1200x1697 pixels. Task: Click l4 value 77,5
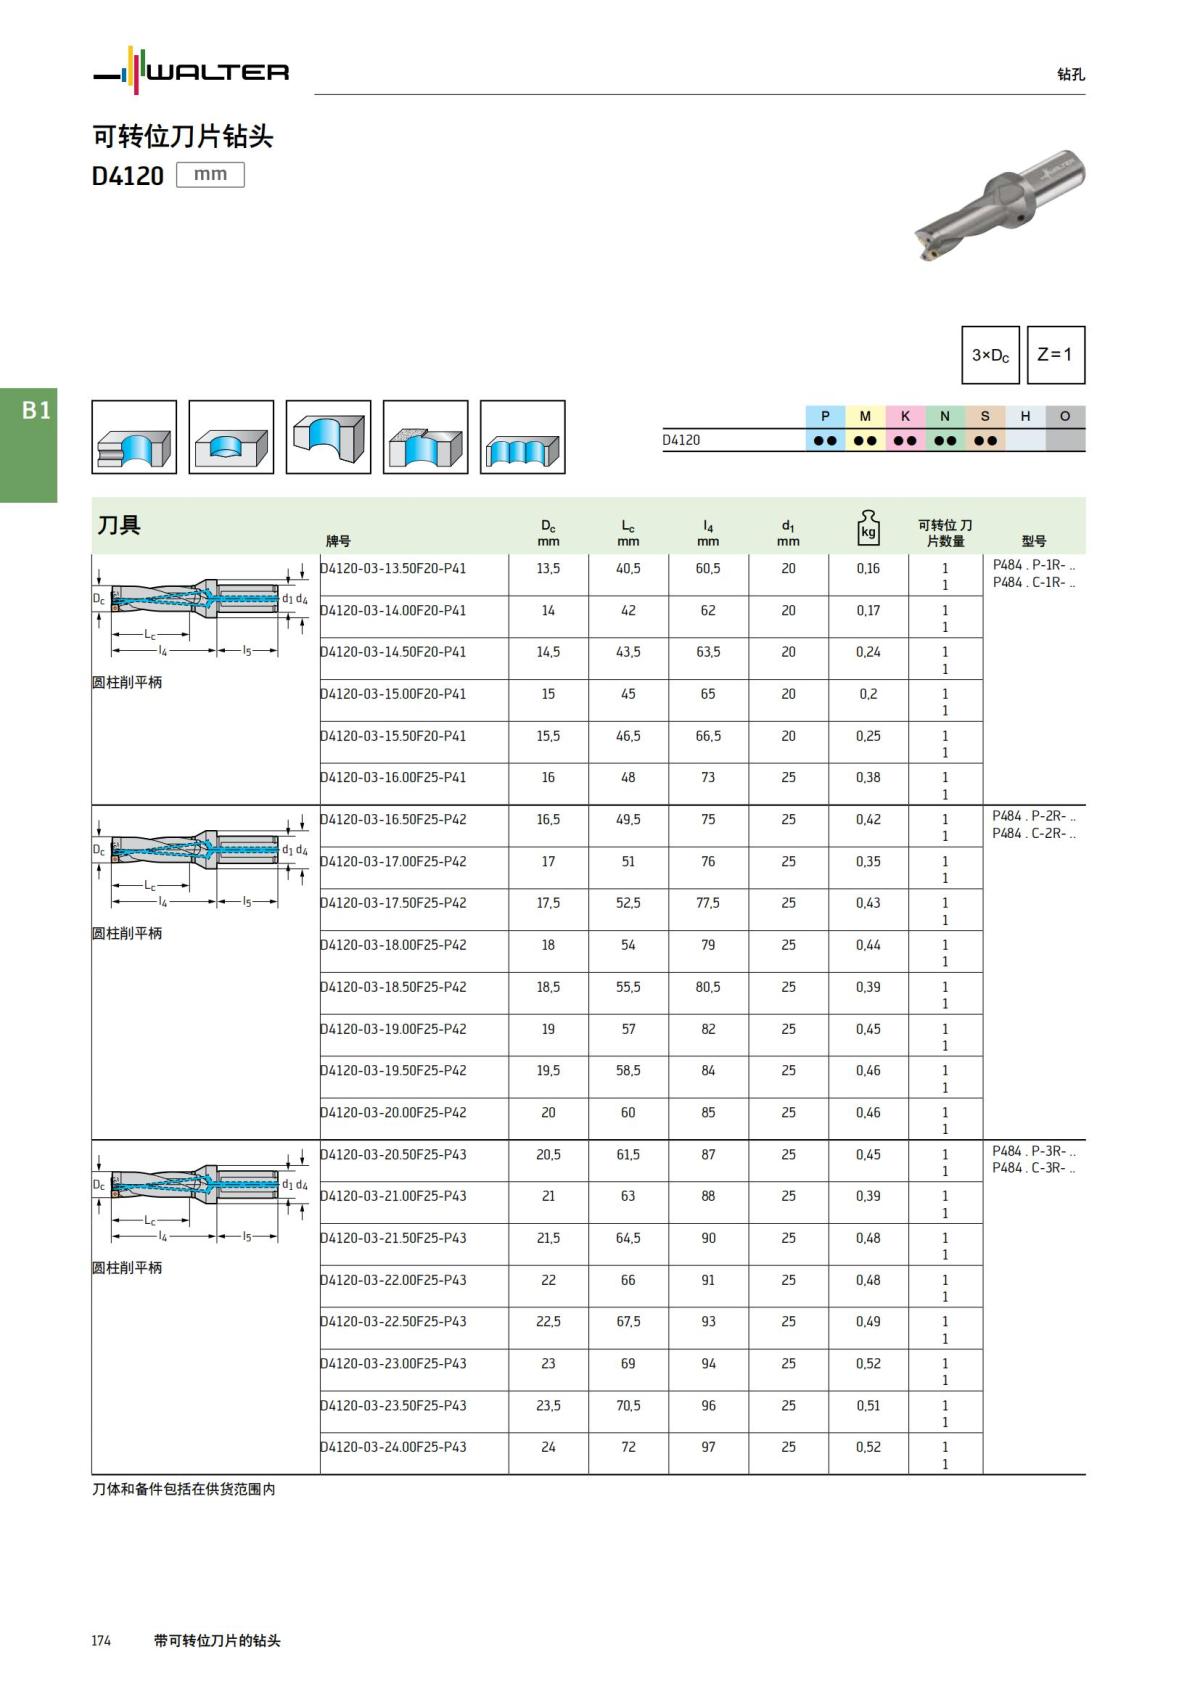[708, 903]
